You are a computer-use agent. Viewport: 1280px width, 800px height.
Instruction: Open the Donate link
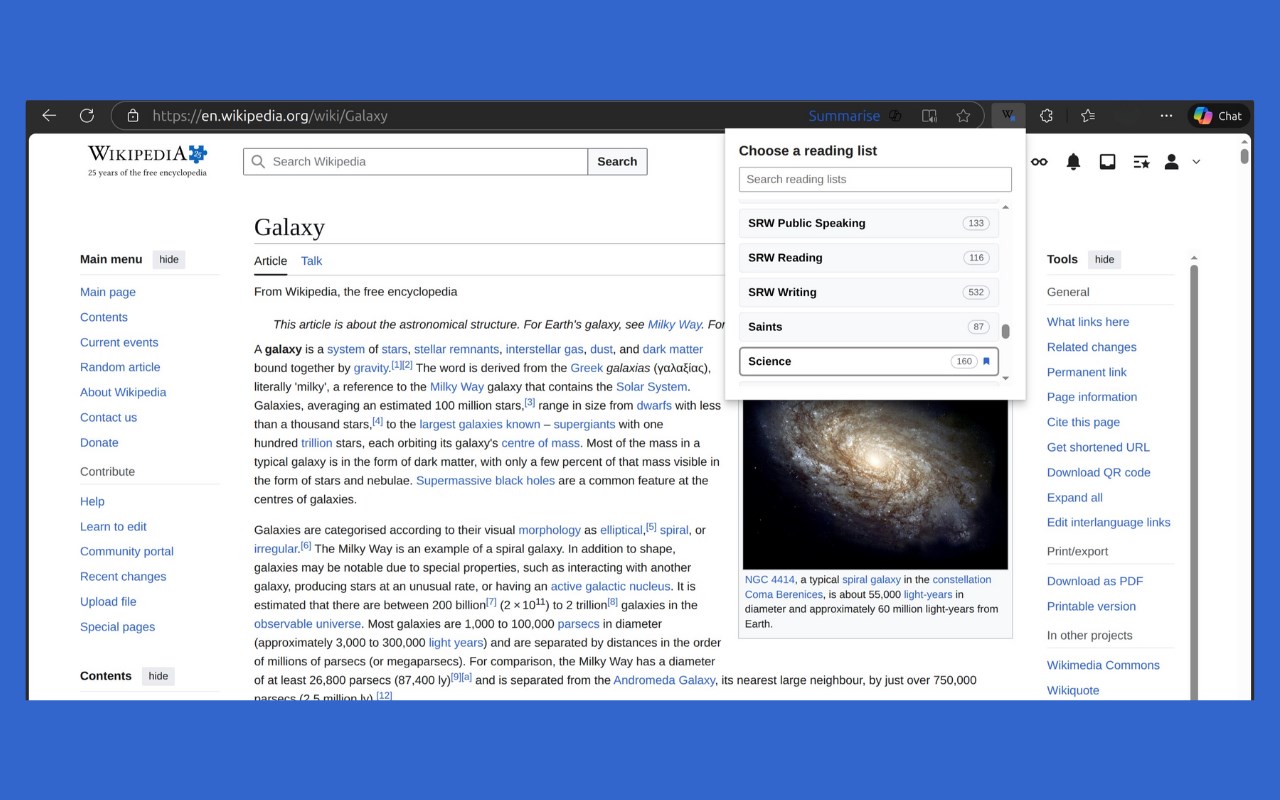tap(99, 442)
